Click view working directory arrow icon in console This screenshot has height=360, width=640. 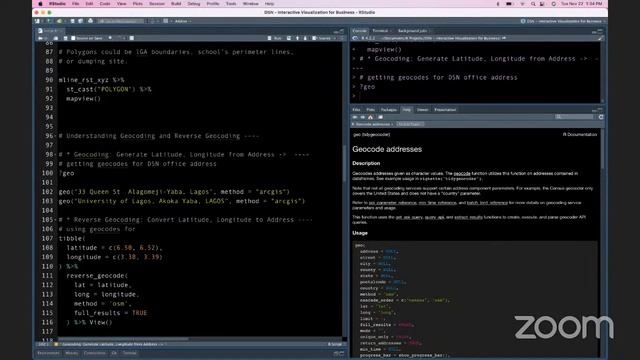504,38
